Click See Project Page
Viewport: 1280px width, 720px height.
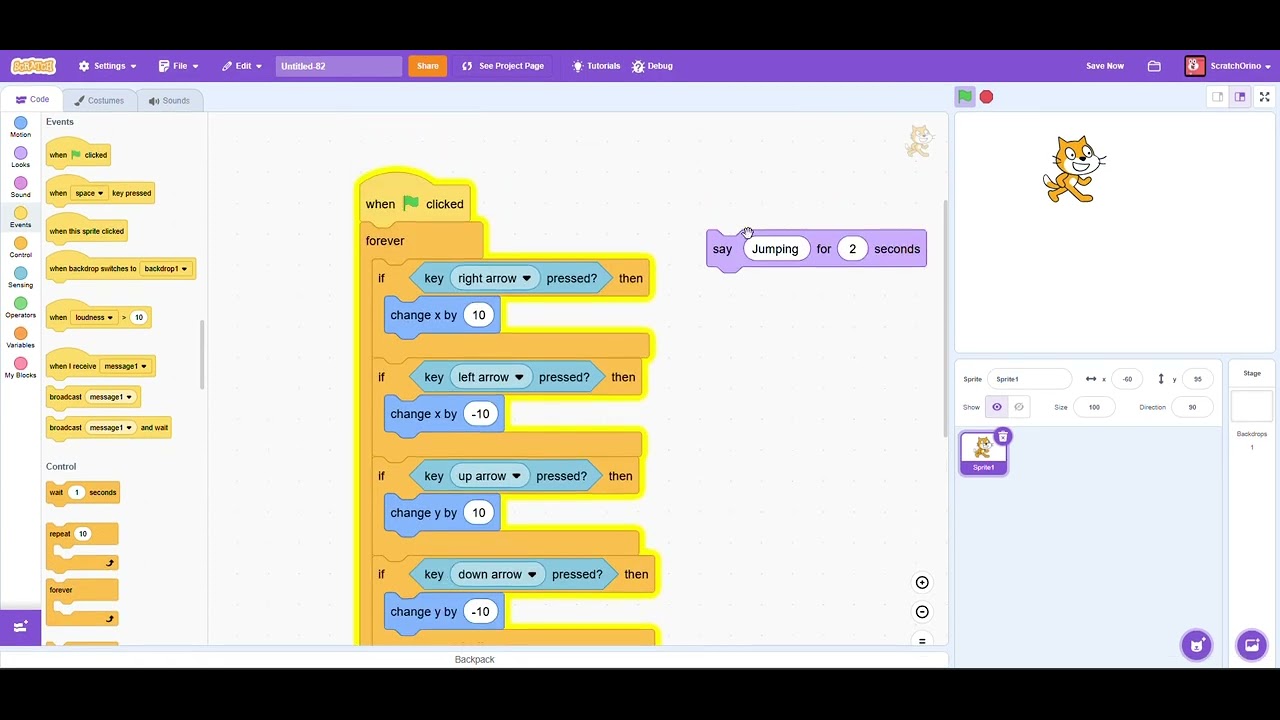[503, 66]
